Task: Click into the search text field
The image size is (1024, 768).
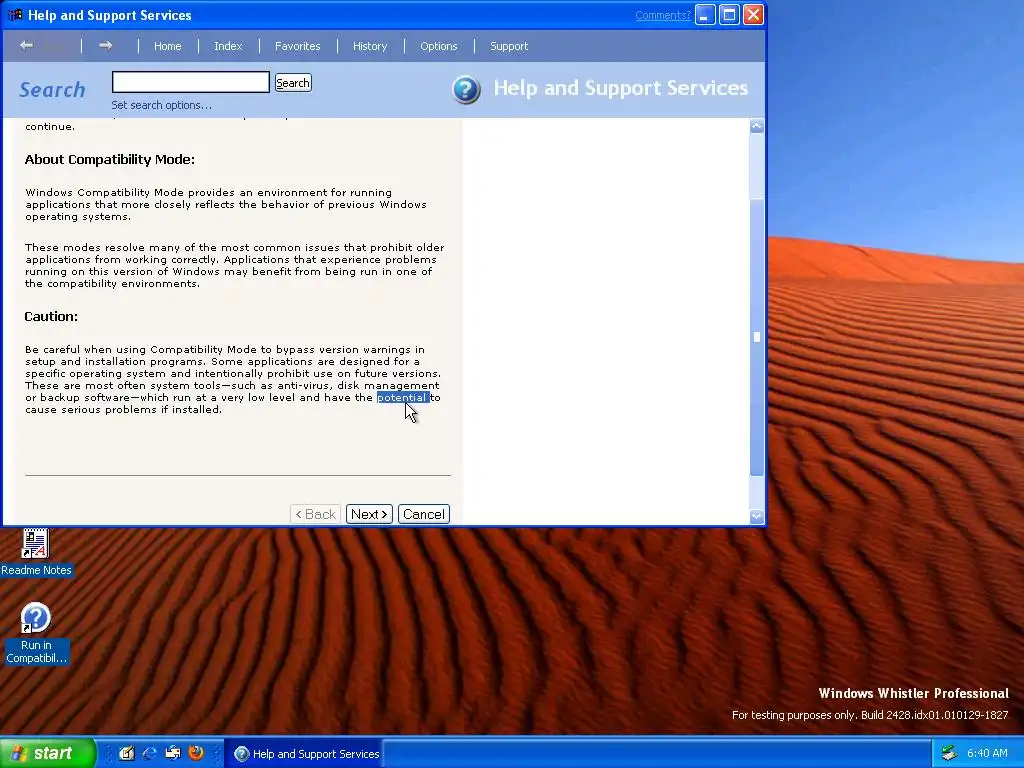Action: point(191,82)
